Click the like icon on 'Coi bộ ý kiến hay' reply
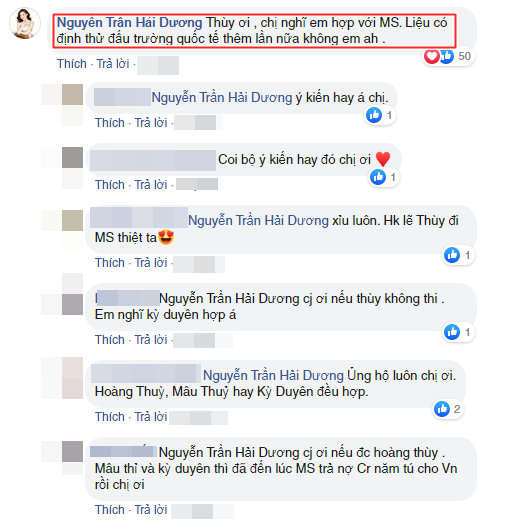The height and width of the screenshot is (531, 506). pos(378,177)
